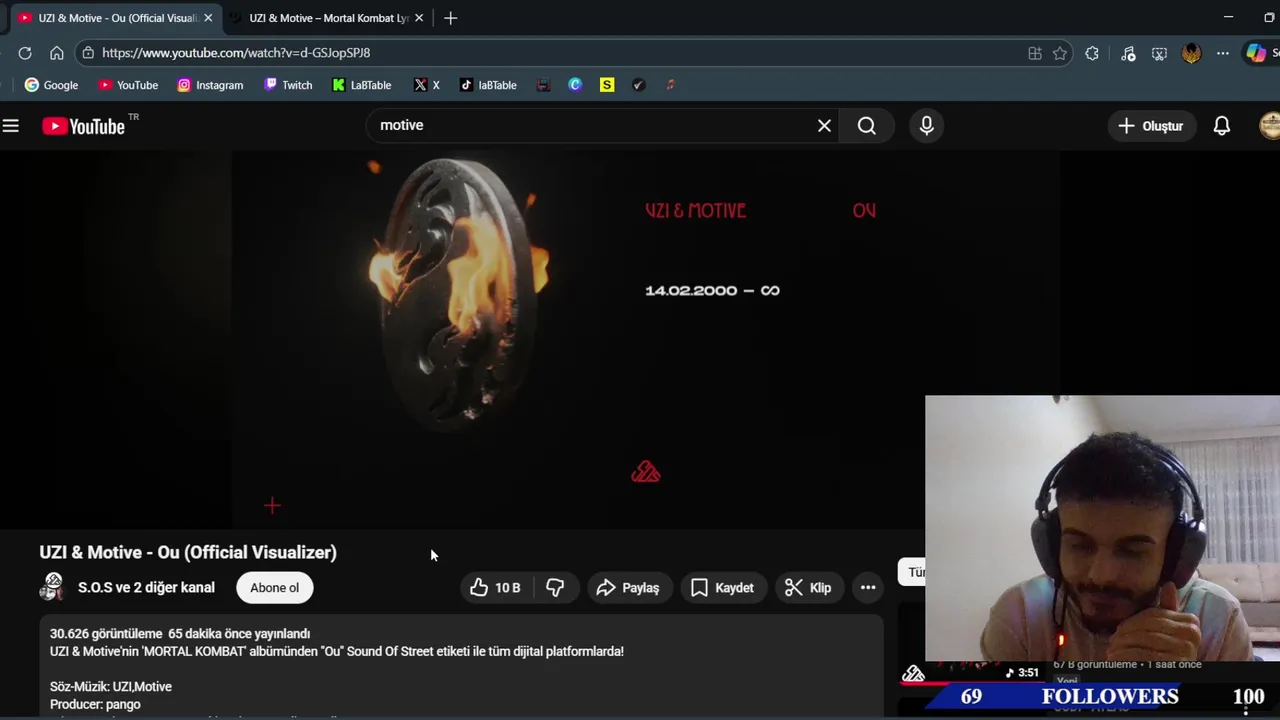Clear the search text 'motive'
This screenshot has width=1280, height=720.
[x=824, y=125]
